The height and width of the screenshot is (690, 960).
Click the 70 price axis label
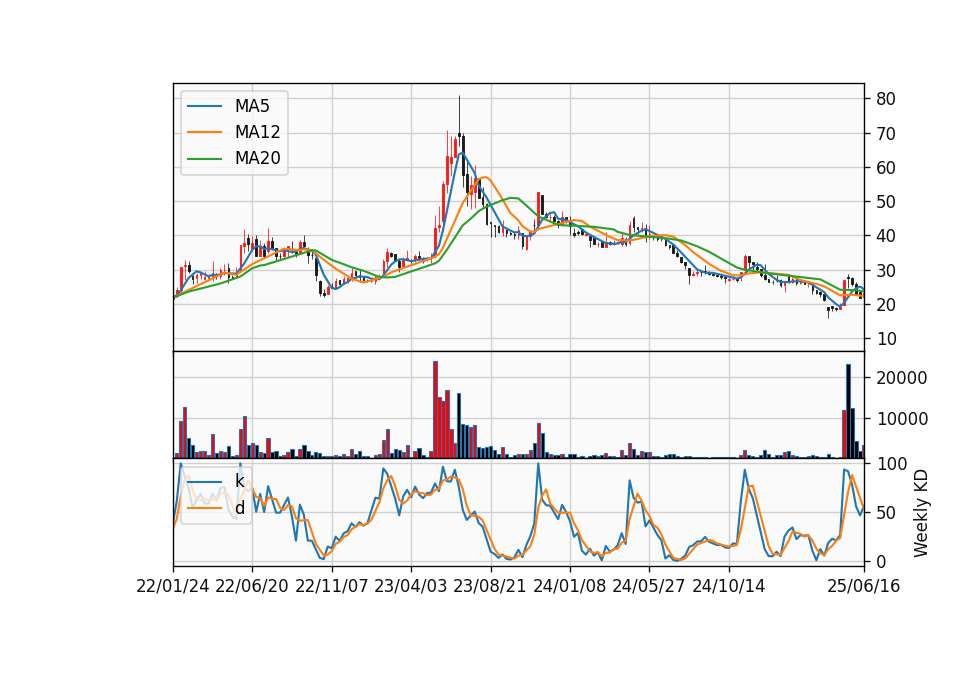coord(886,133)
